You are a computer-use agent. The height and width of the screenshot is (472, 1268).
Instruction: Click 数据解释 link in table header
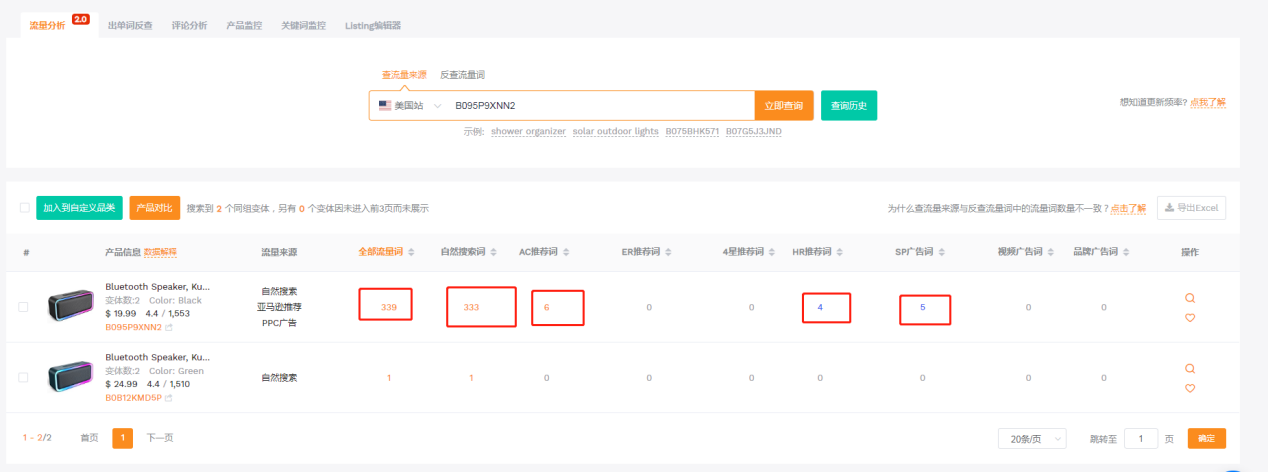click(x=161, y=252)
